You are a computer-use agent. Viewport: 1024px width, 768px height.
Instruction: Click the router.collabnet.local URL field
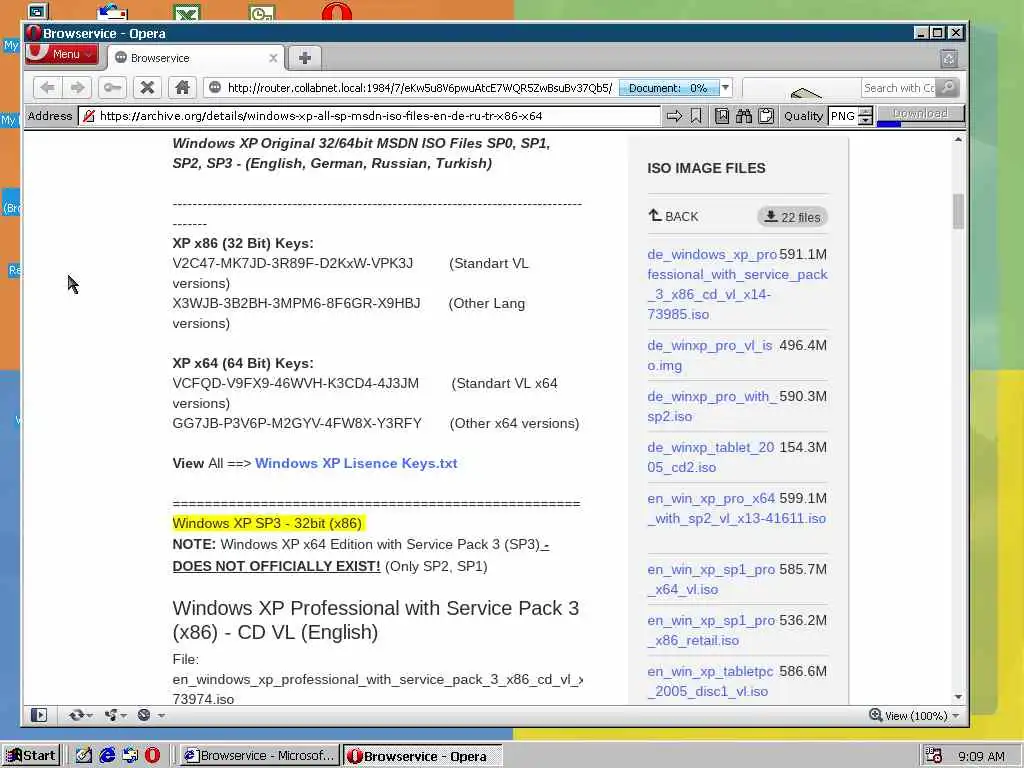(x=419, y=88)
